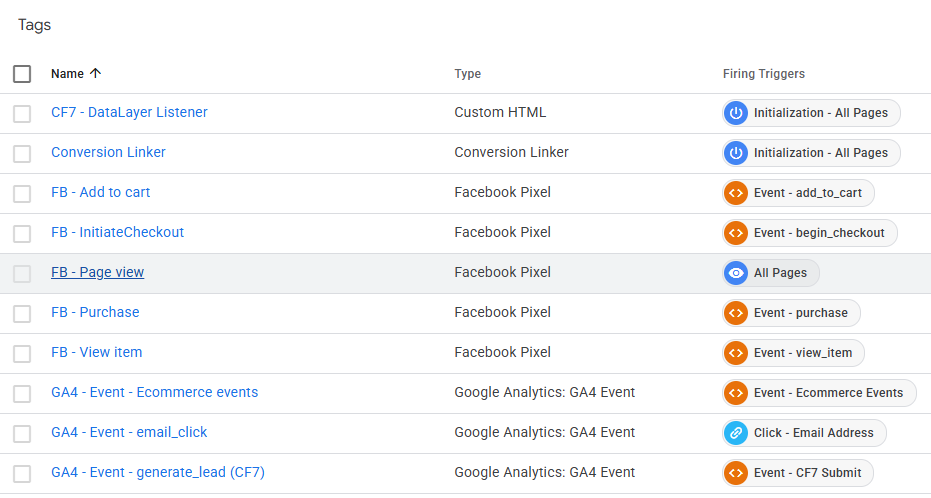The height and width of the screenshot is (498, 931).
Task: Open the FB - Page view tag
Action: [97, 272]
